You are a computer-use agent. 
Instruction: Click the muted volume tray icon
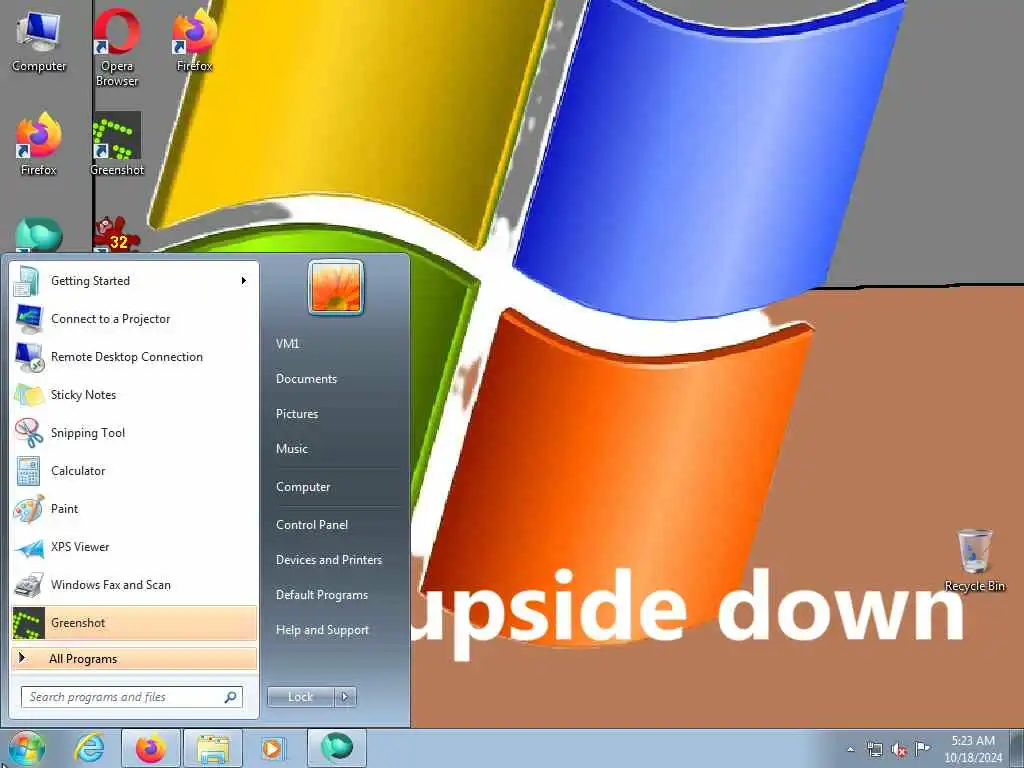pos(899,749)
